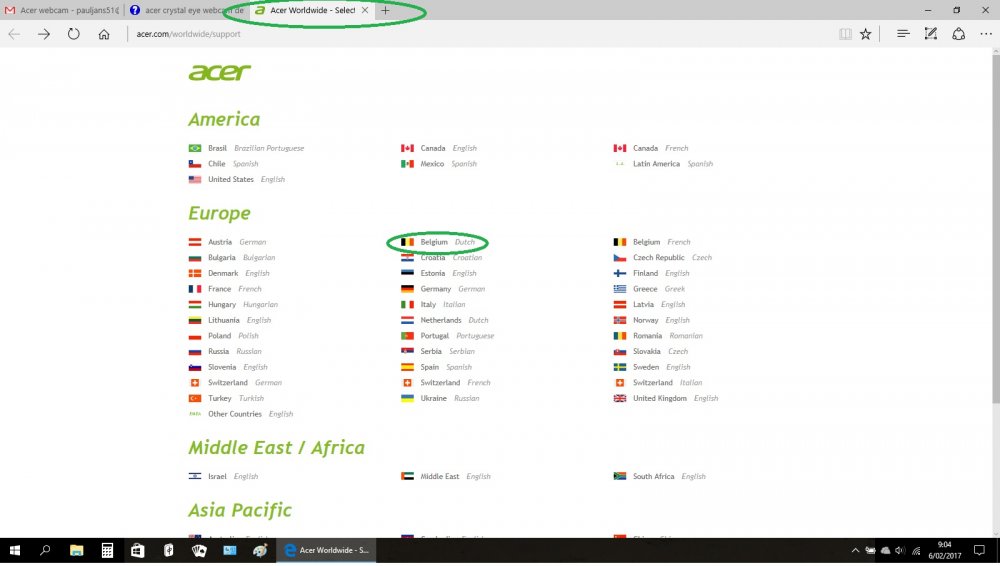This screenshot has height=566, width=1000.
Task: Open a new browser tab
Action: pos(385,10)
